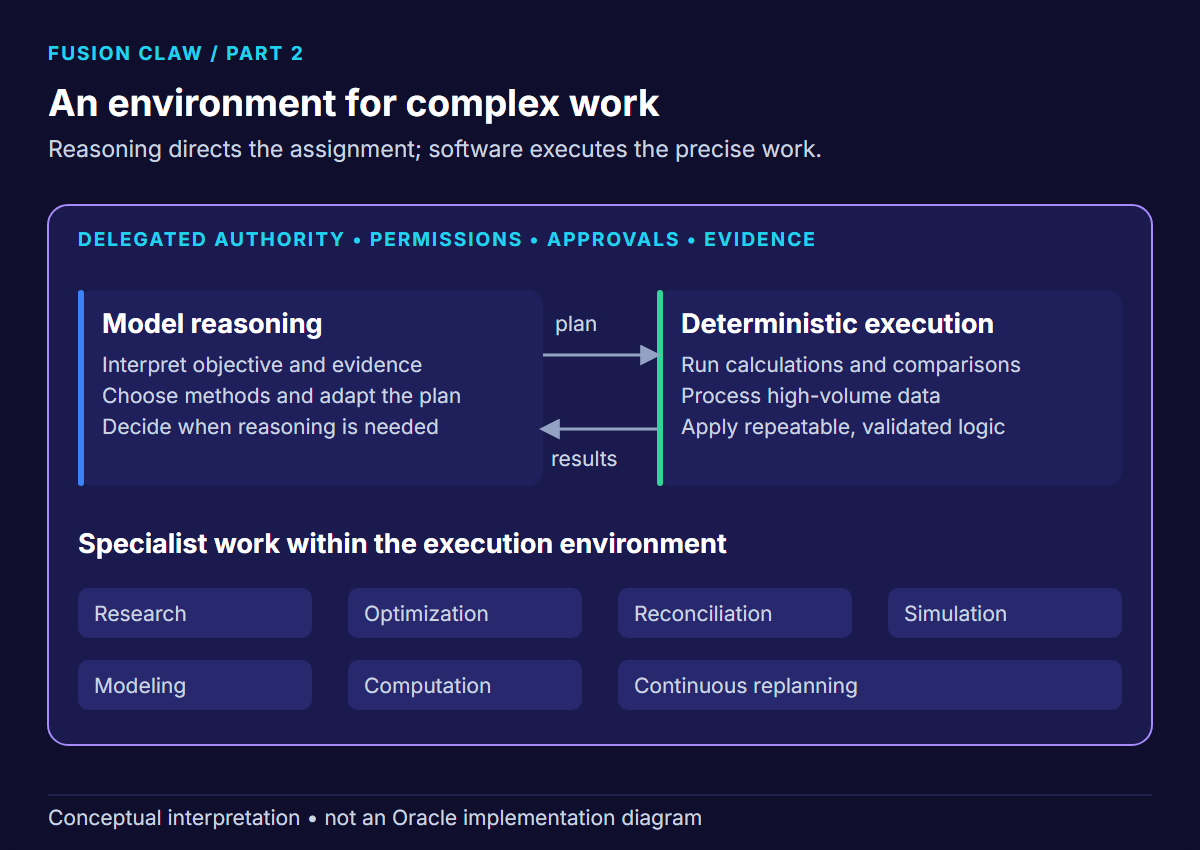Click subtitle starting 'Reasoning directs the assignment'
1200x850 pixels.
click(435, 150)
